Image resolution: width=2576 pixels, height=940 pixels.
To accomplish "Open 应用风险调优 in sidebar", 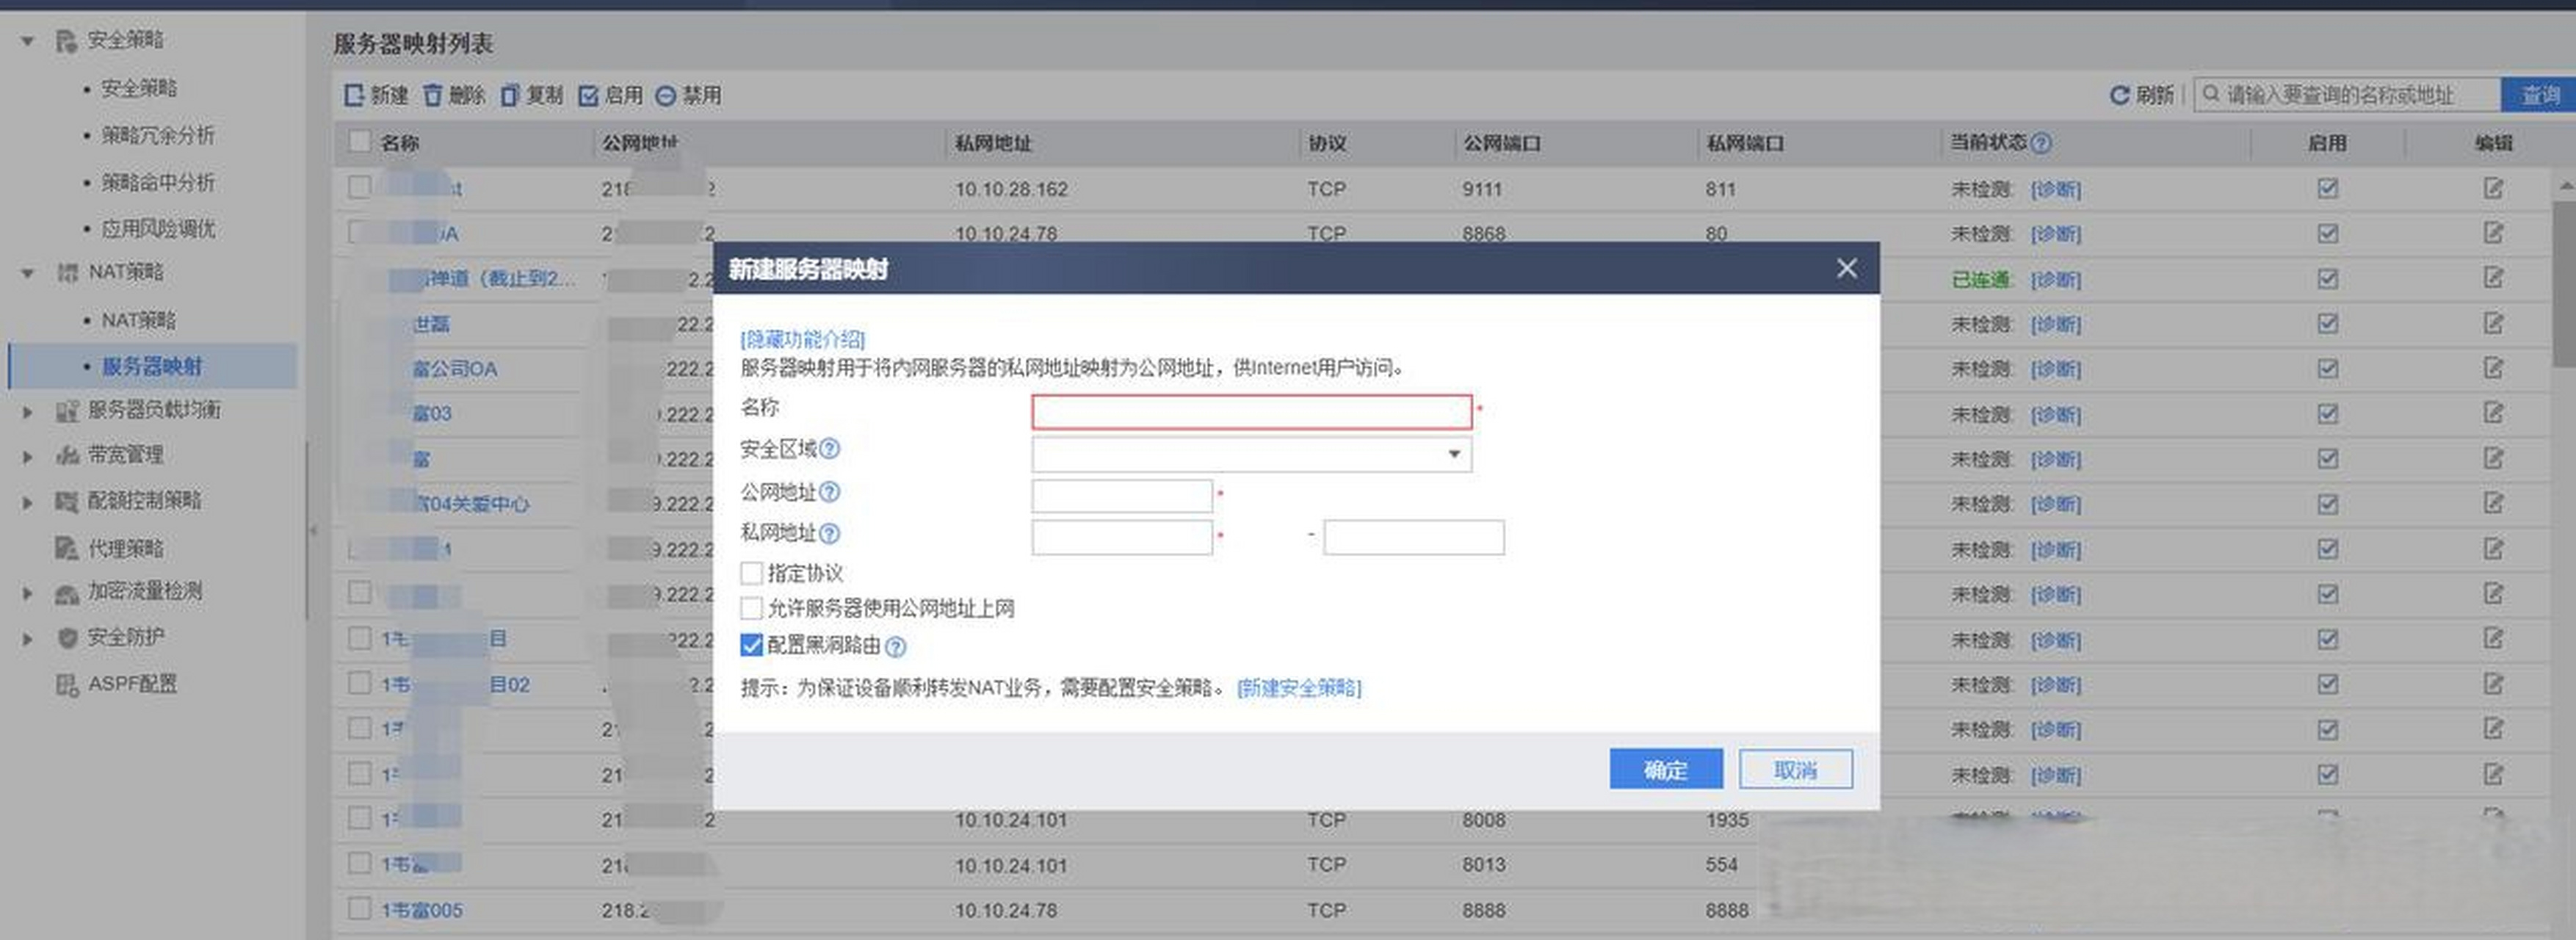I will [x=157, y=228].
